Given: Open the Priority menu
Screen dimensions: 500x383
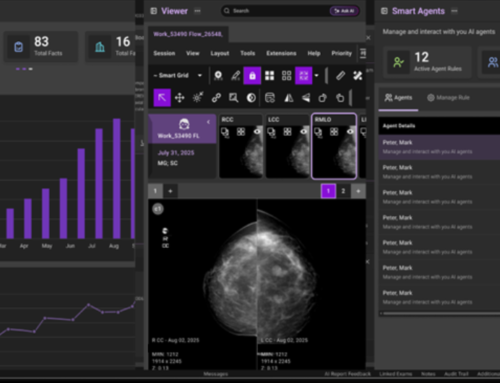Looking at the screenshot, I should [342, 53].
